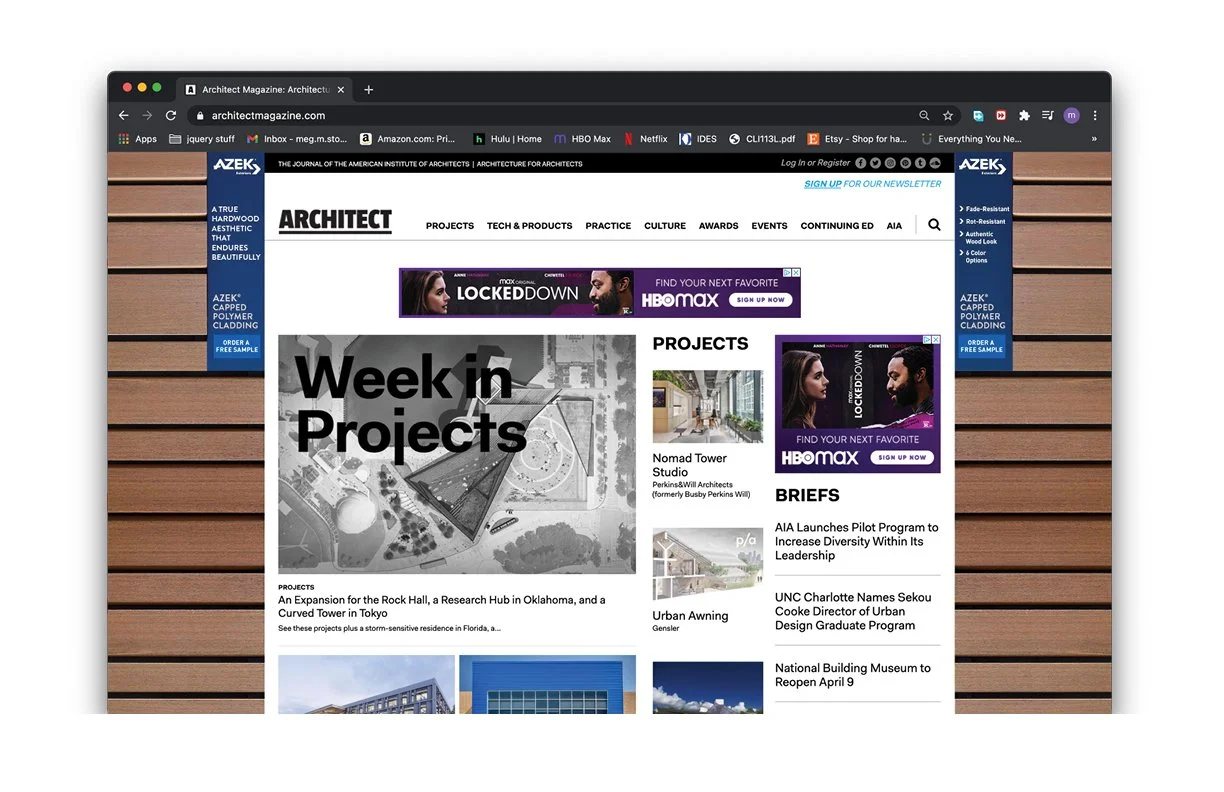Click the 'Log In or Register' link

(x=815, y=163)
